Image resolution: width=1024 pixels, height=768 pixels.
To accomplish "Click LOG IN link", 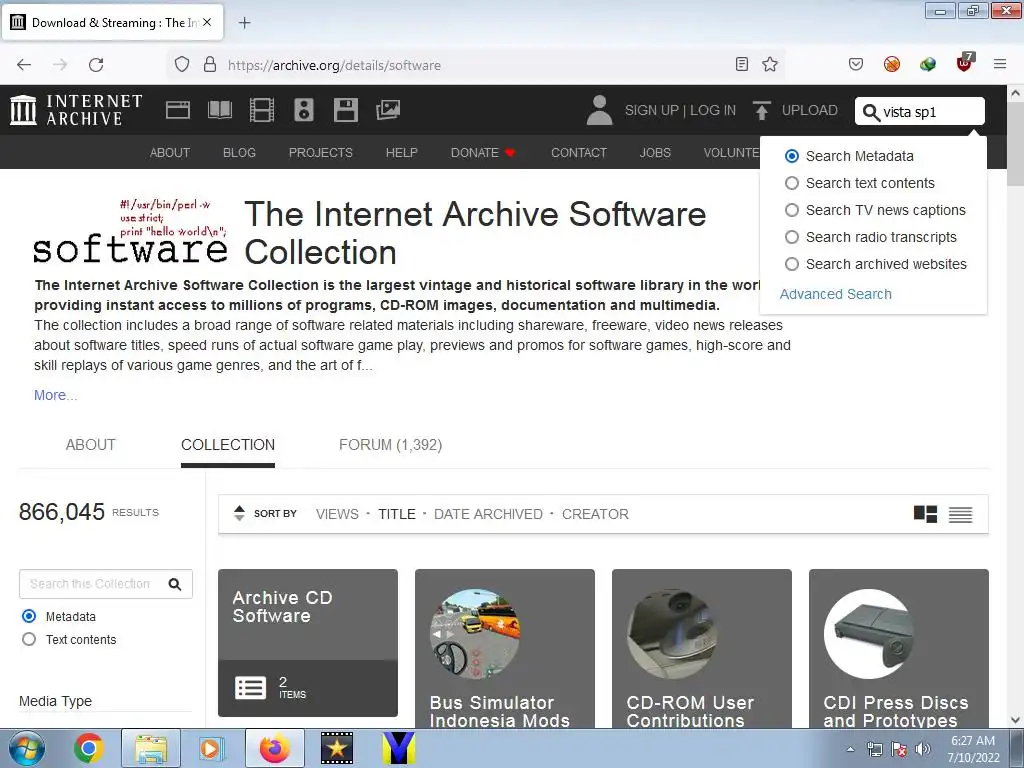I will [712, 110].
